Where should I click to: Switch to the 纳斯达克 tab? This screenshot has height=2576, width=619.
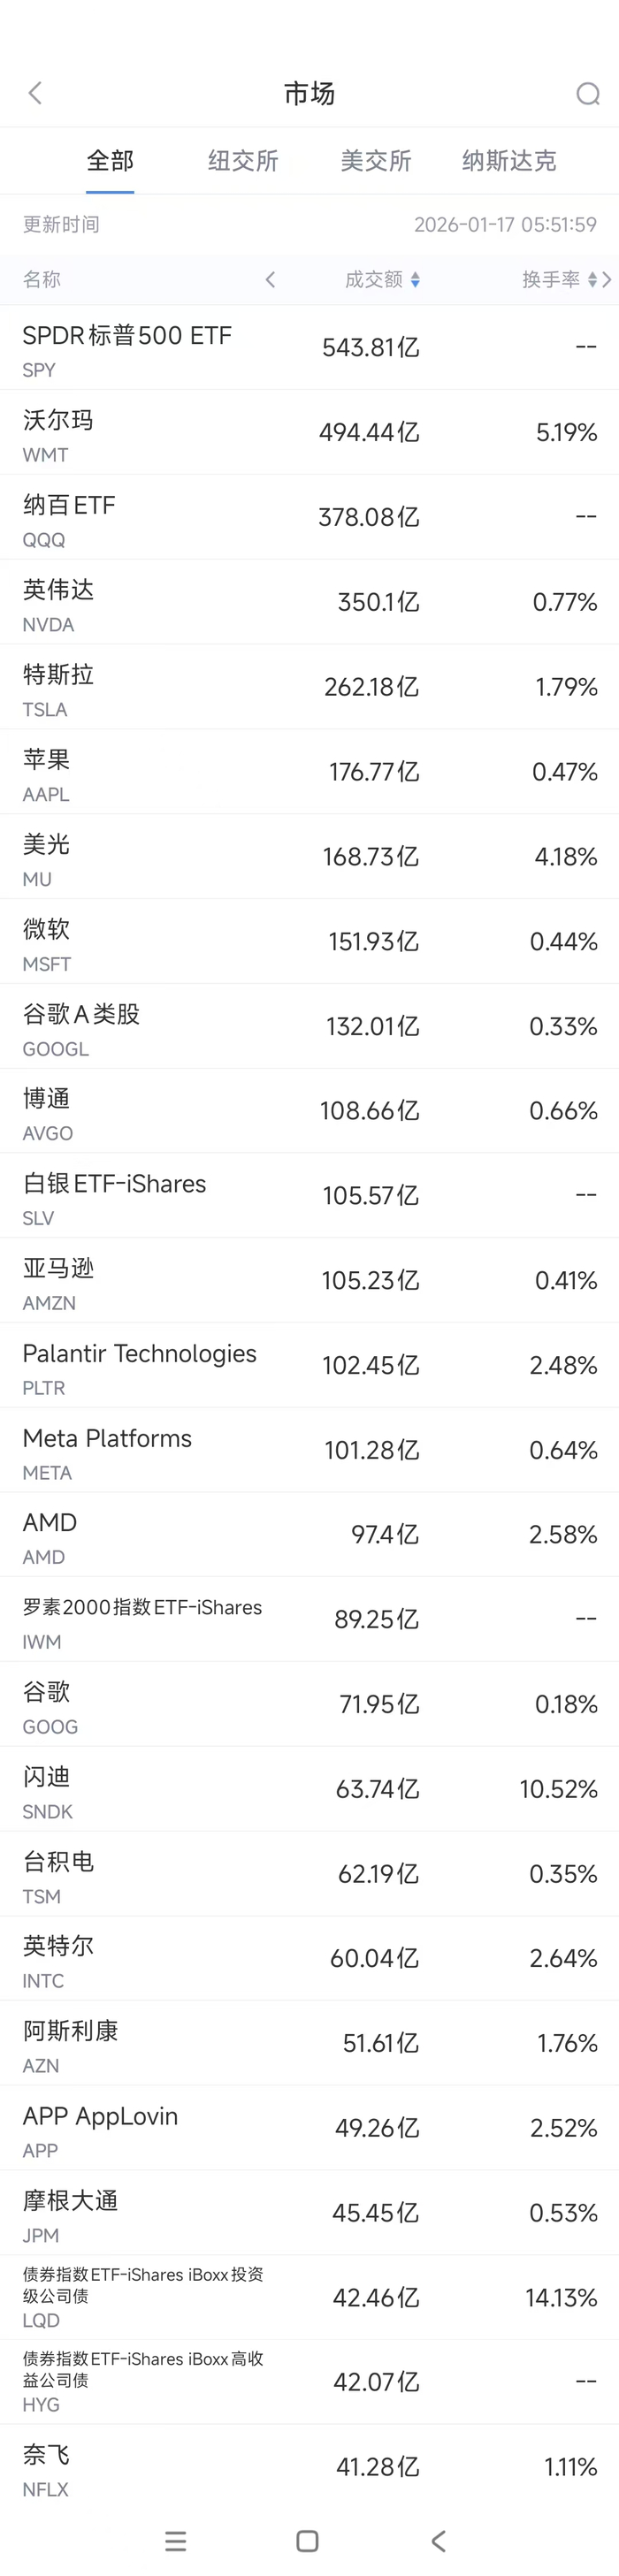509,161
